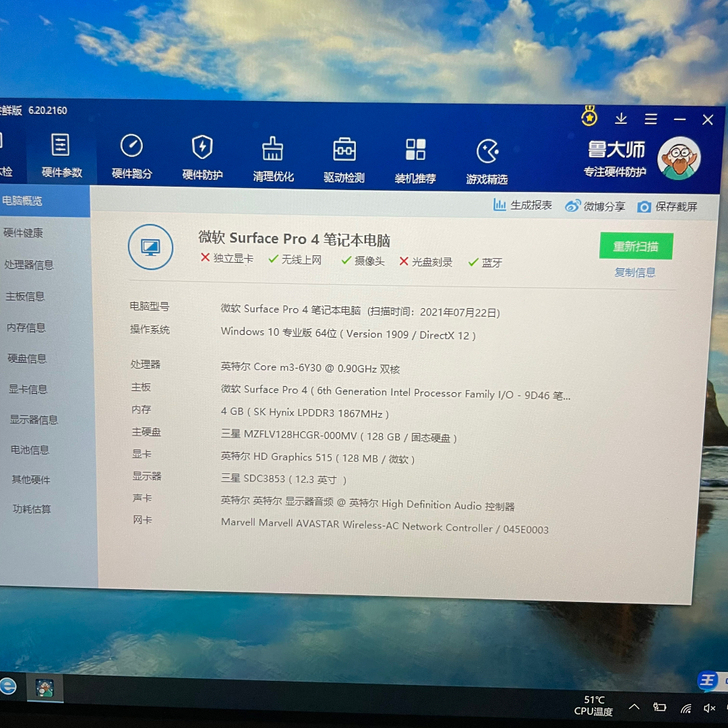Image resolution: width=728 pixels, height=728 pixels.
Task: Click the High Definition Audio line
Action: pyautogui.click(x=367, y=503)
